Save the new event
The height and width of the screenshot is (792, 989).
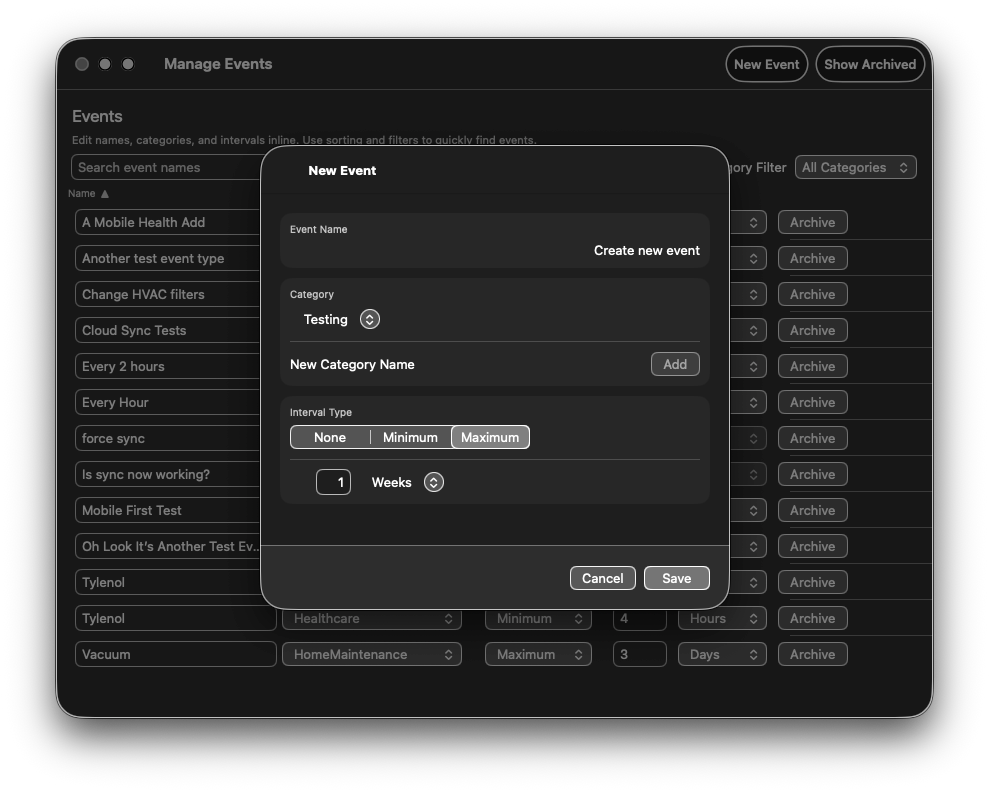[x=676, y=578]
